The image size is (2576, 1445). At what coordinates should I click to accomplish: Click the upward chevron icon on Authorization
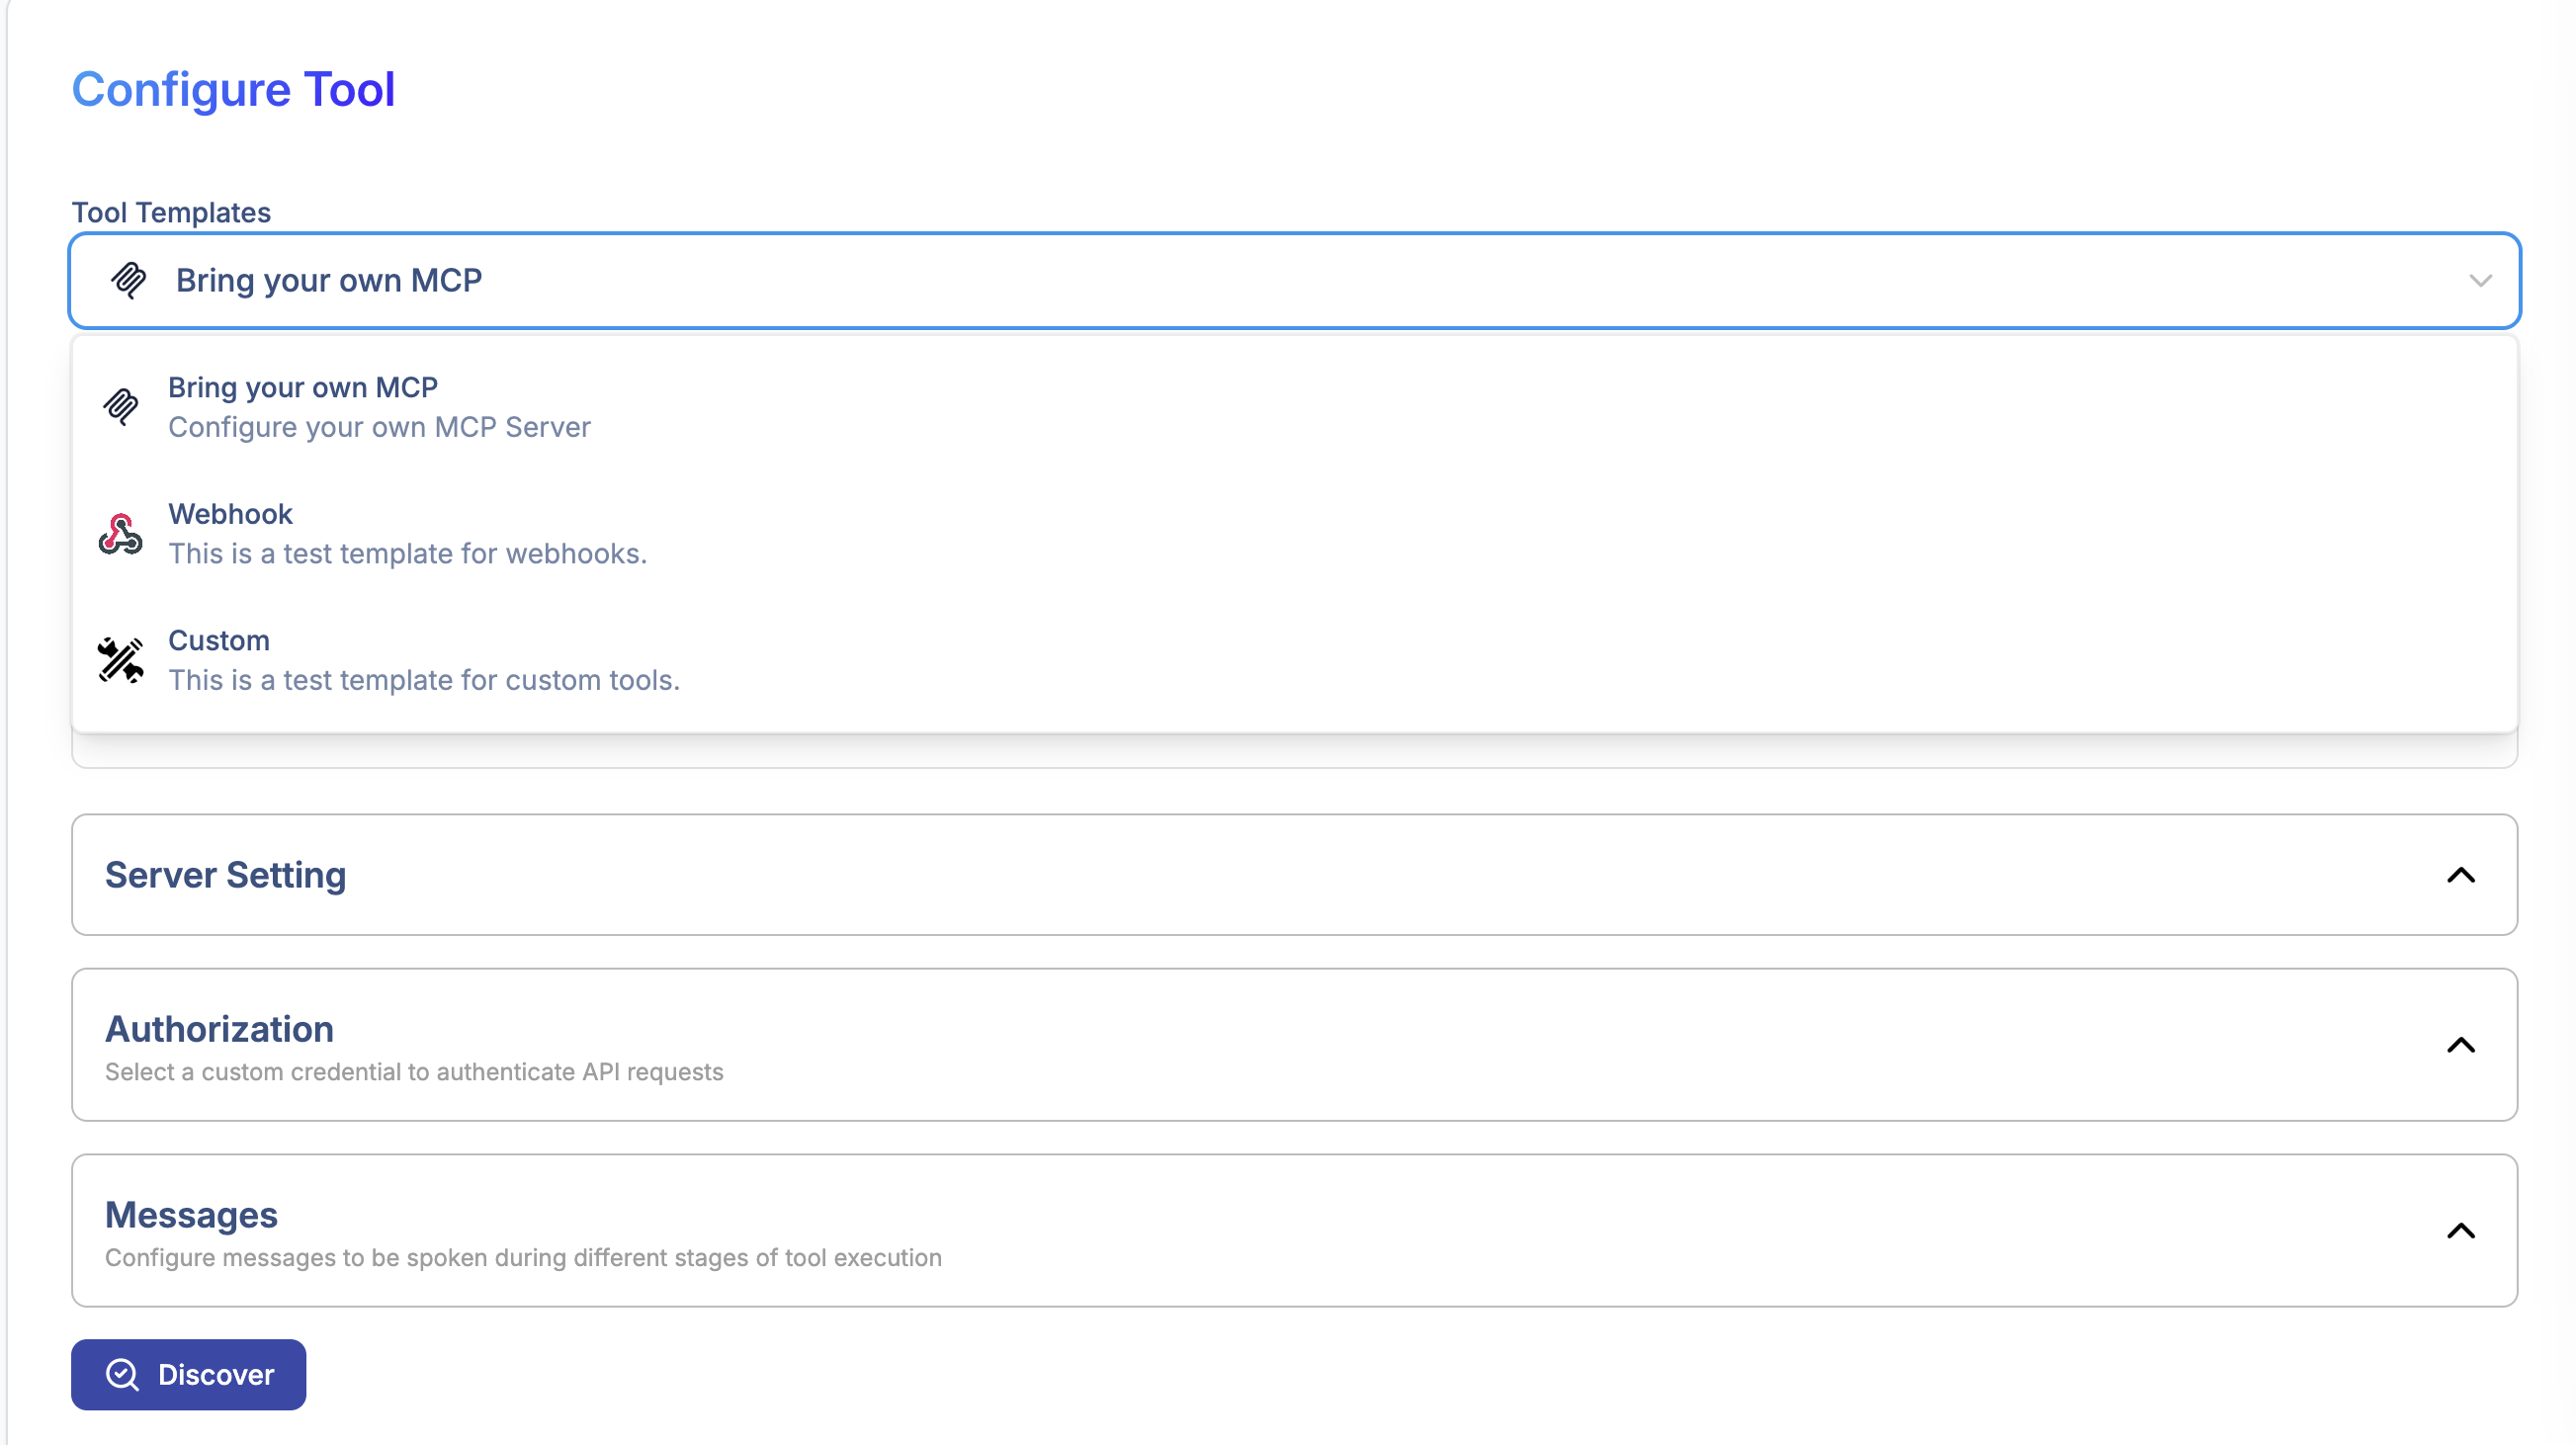click(2461, 1046)
